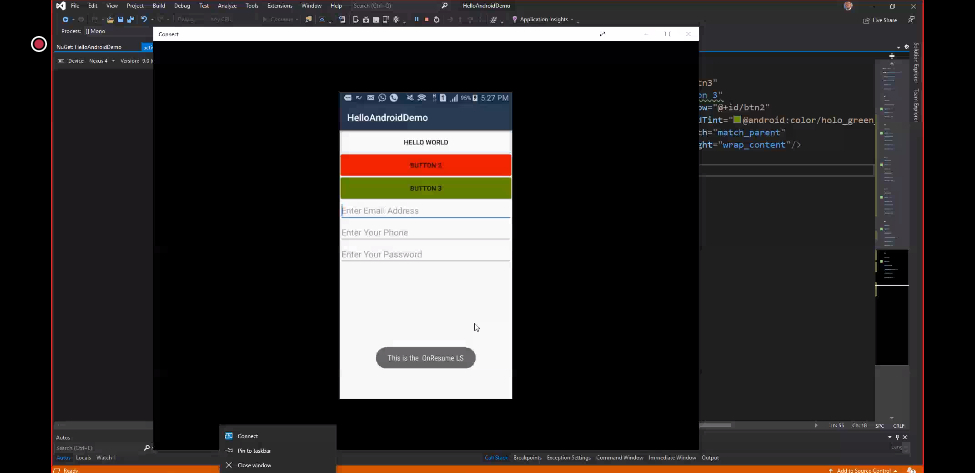Stop debugging with the red square icon
Viewport: 975px width, 473px height.
[x=426, y=19]
